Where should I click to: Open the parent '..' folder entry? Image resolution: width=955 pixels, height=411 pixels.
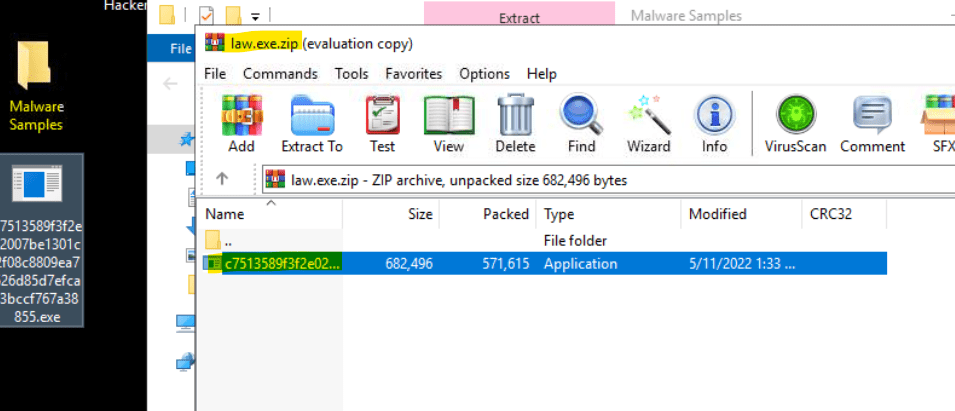[x=228, y=241]
